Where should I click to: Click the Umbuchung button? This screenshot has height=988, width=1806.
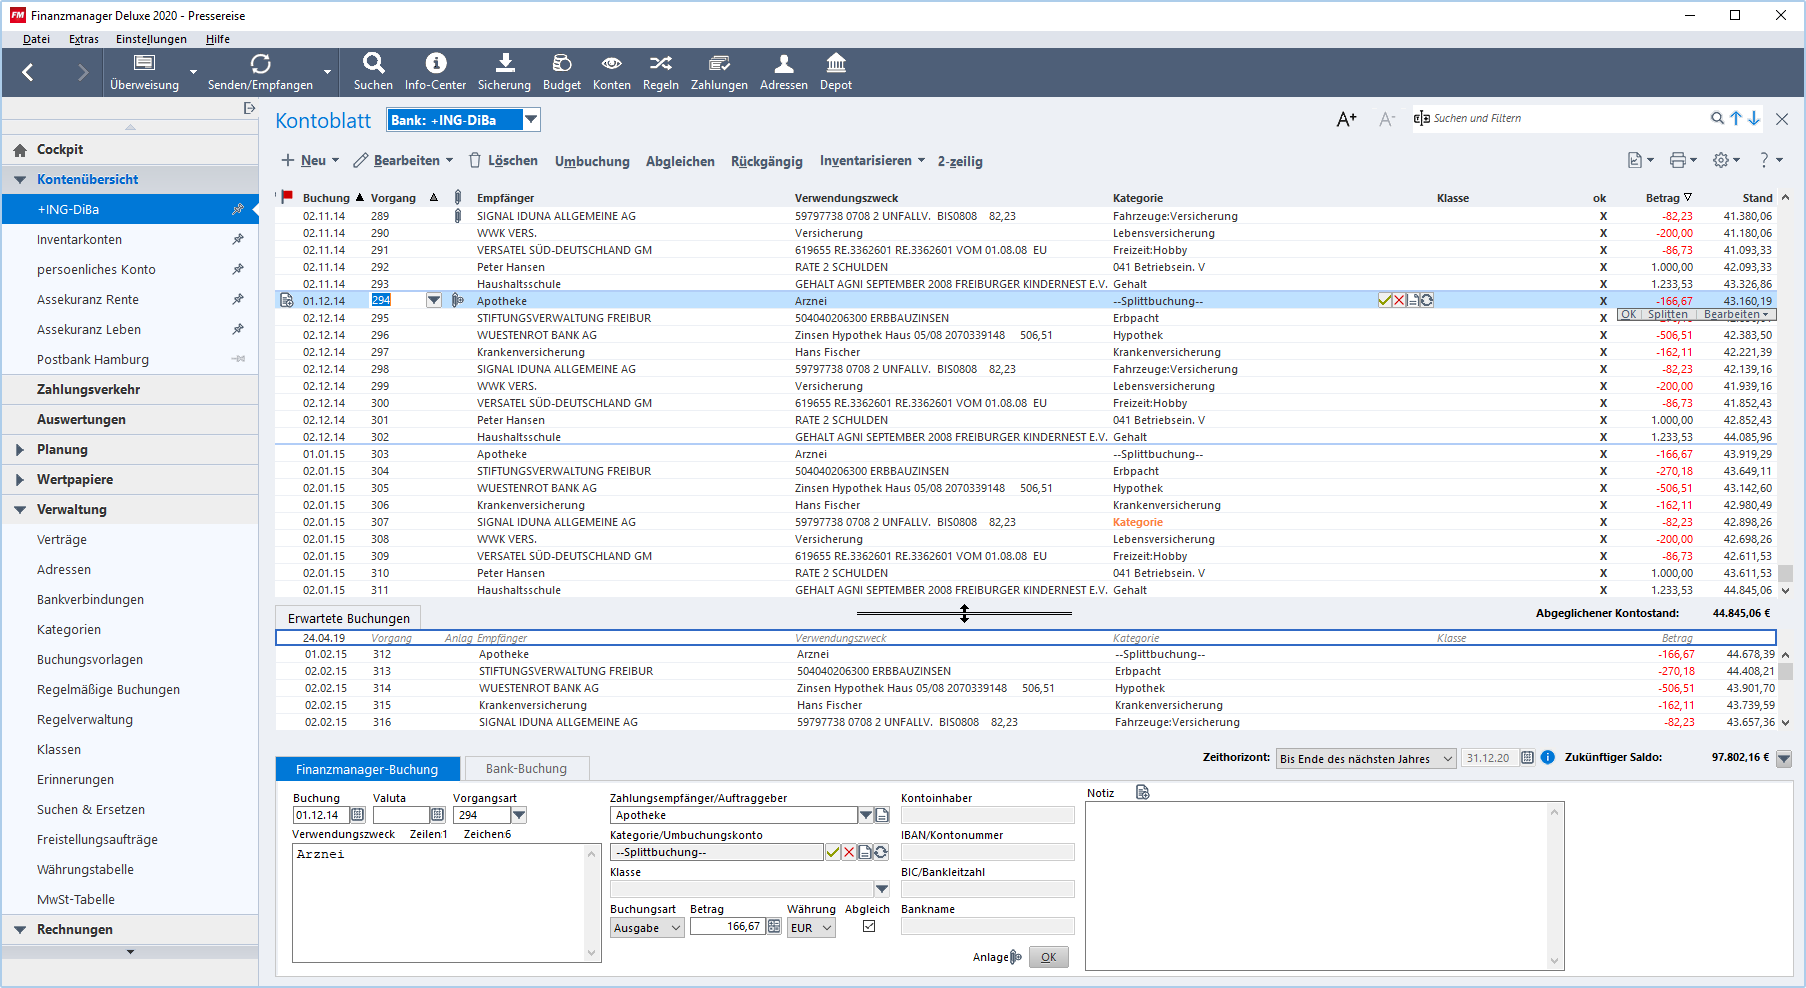[x=592, y=161]
